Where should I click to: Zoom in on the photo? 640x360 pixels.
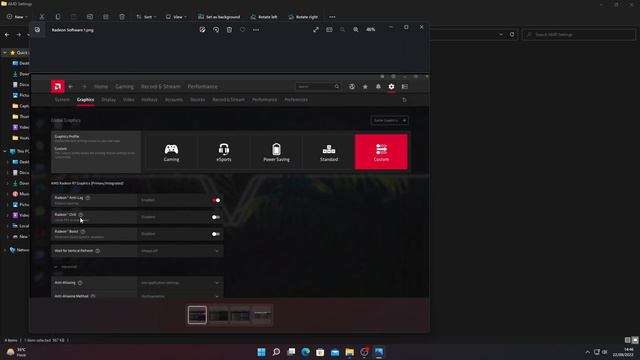(x=356, y=30)
